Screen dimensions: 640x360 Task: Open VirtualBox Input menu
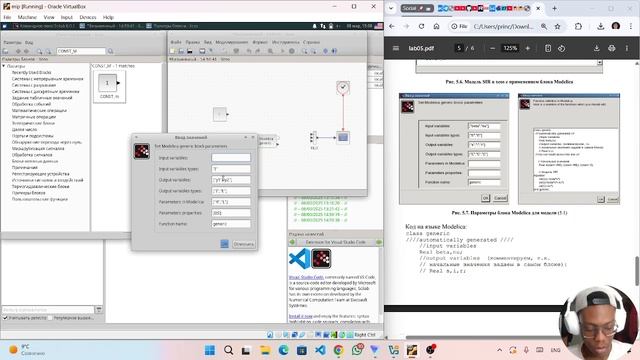click(67, 17)
